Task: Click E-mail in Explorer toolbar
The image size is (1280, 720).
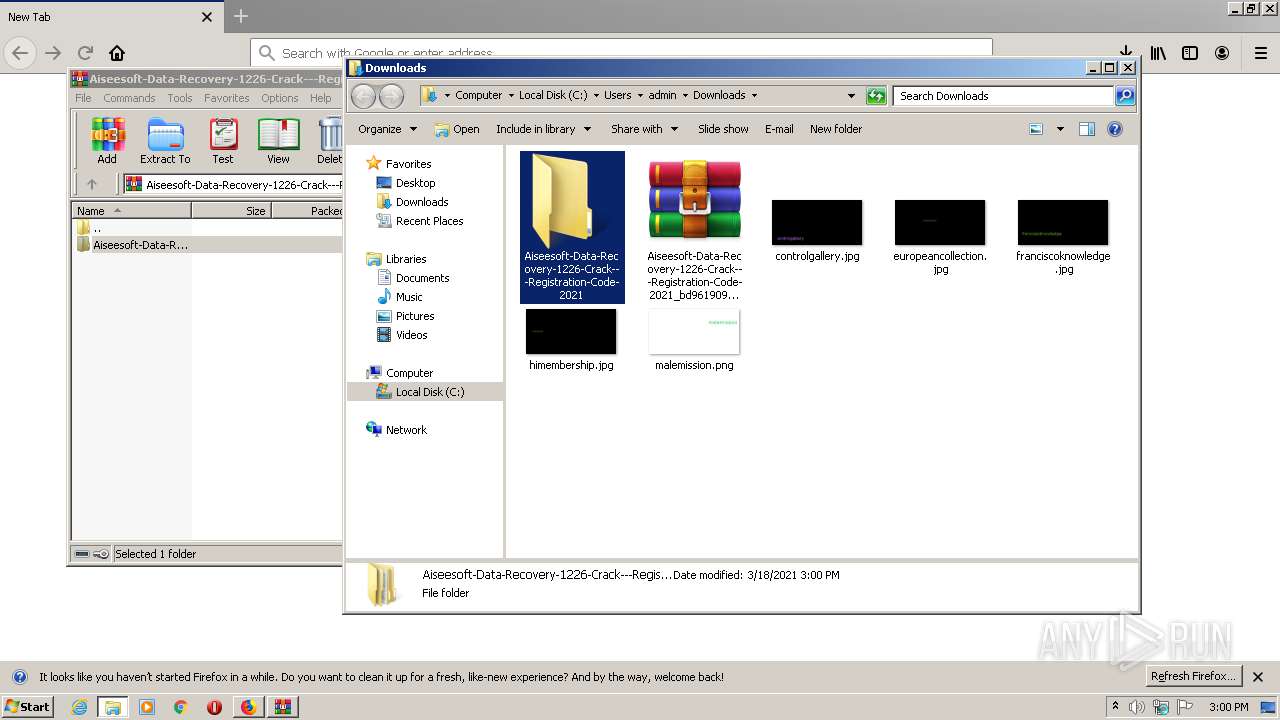Action: pos(779,129)
